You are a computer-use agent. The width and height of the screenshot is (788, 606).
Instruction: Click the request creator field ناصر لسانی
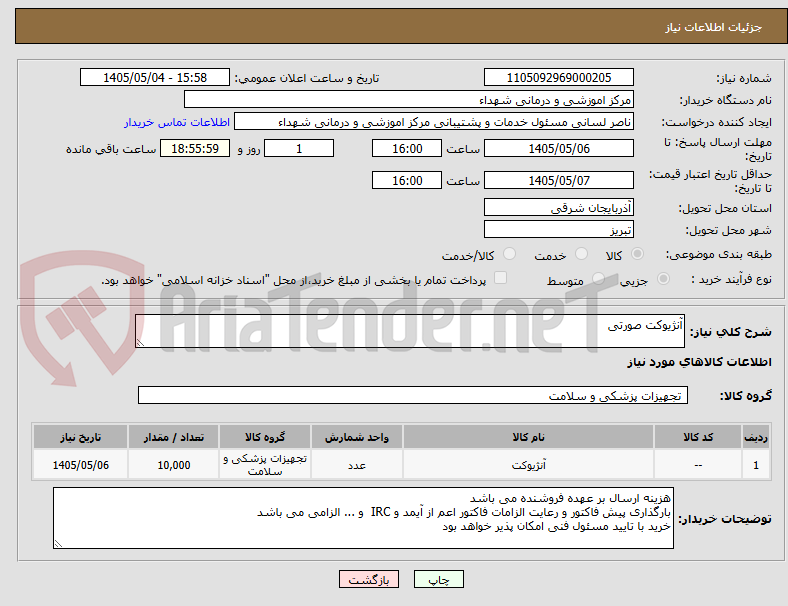click(x=434, y=122)
